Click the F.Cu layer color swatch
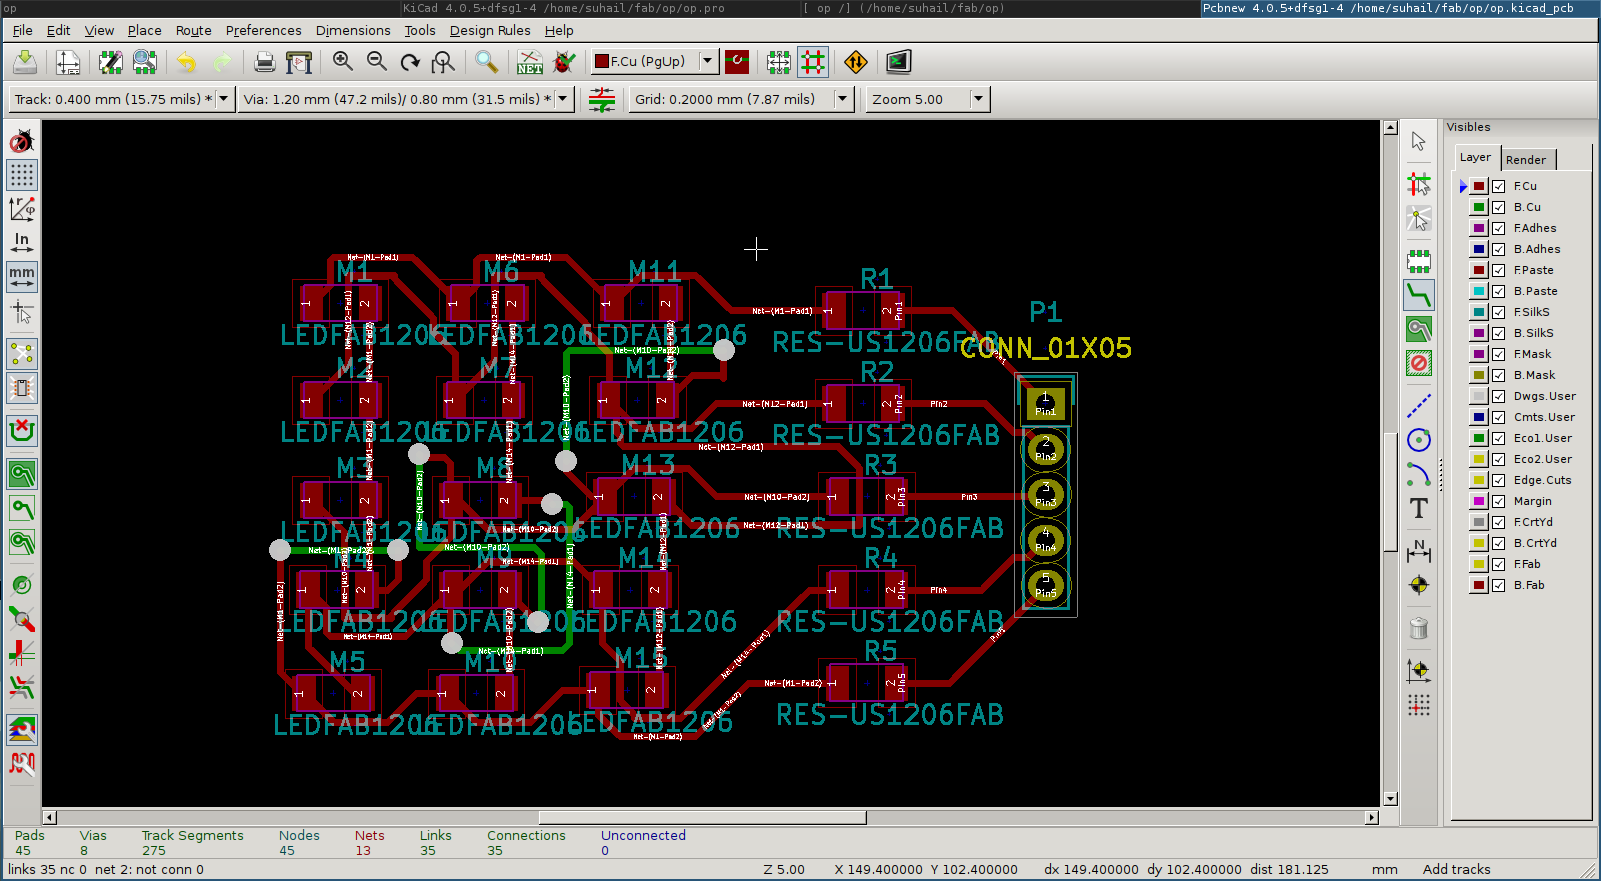The width and height of the screenshot is (1601, 881). point(1478,186)
